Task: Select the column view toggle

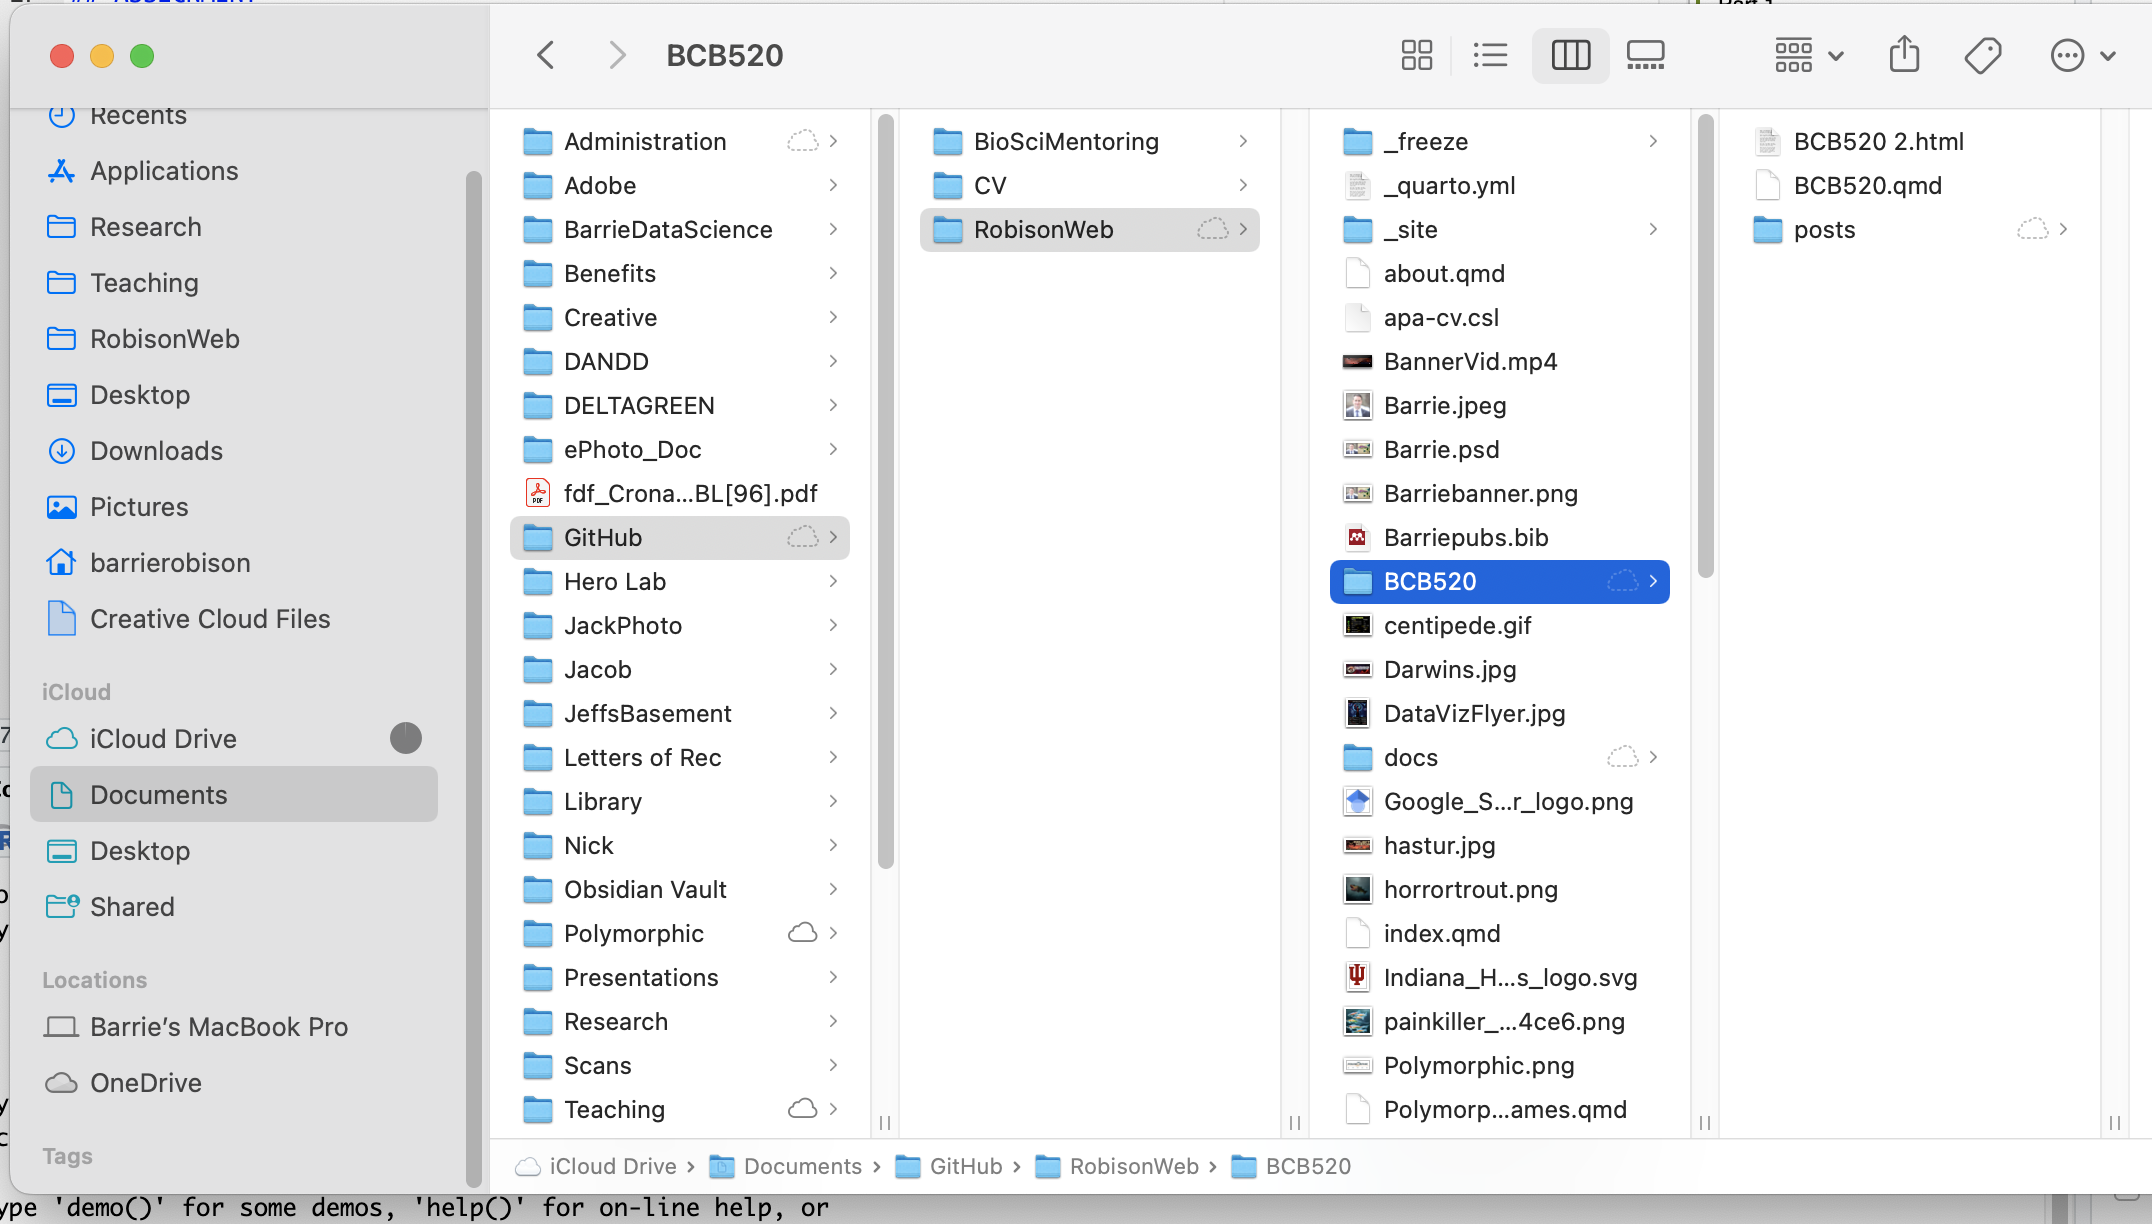Action: pos(1570,55)
